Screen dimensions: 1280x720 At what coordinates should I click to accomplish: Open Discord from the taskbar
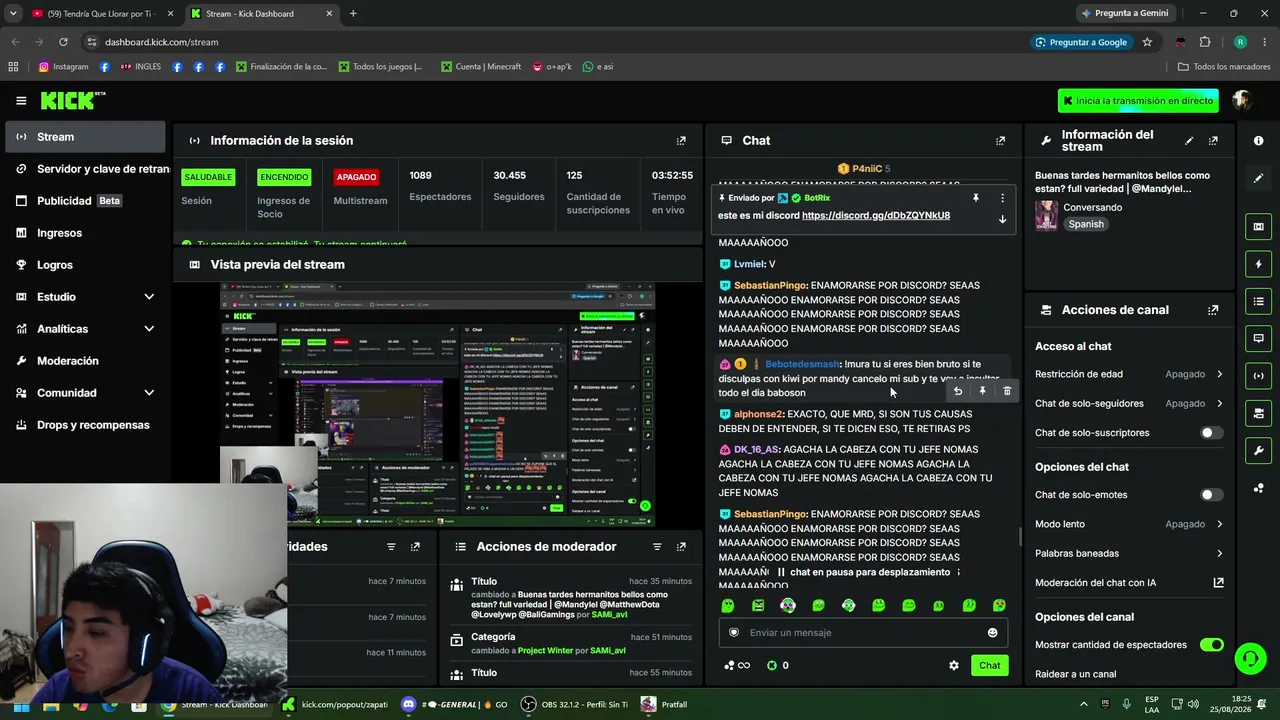click(454, 704)
